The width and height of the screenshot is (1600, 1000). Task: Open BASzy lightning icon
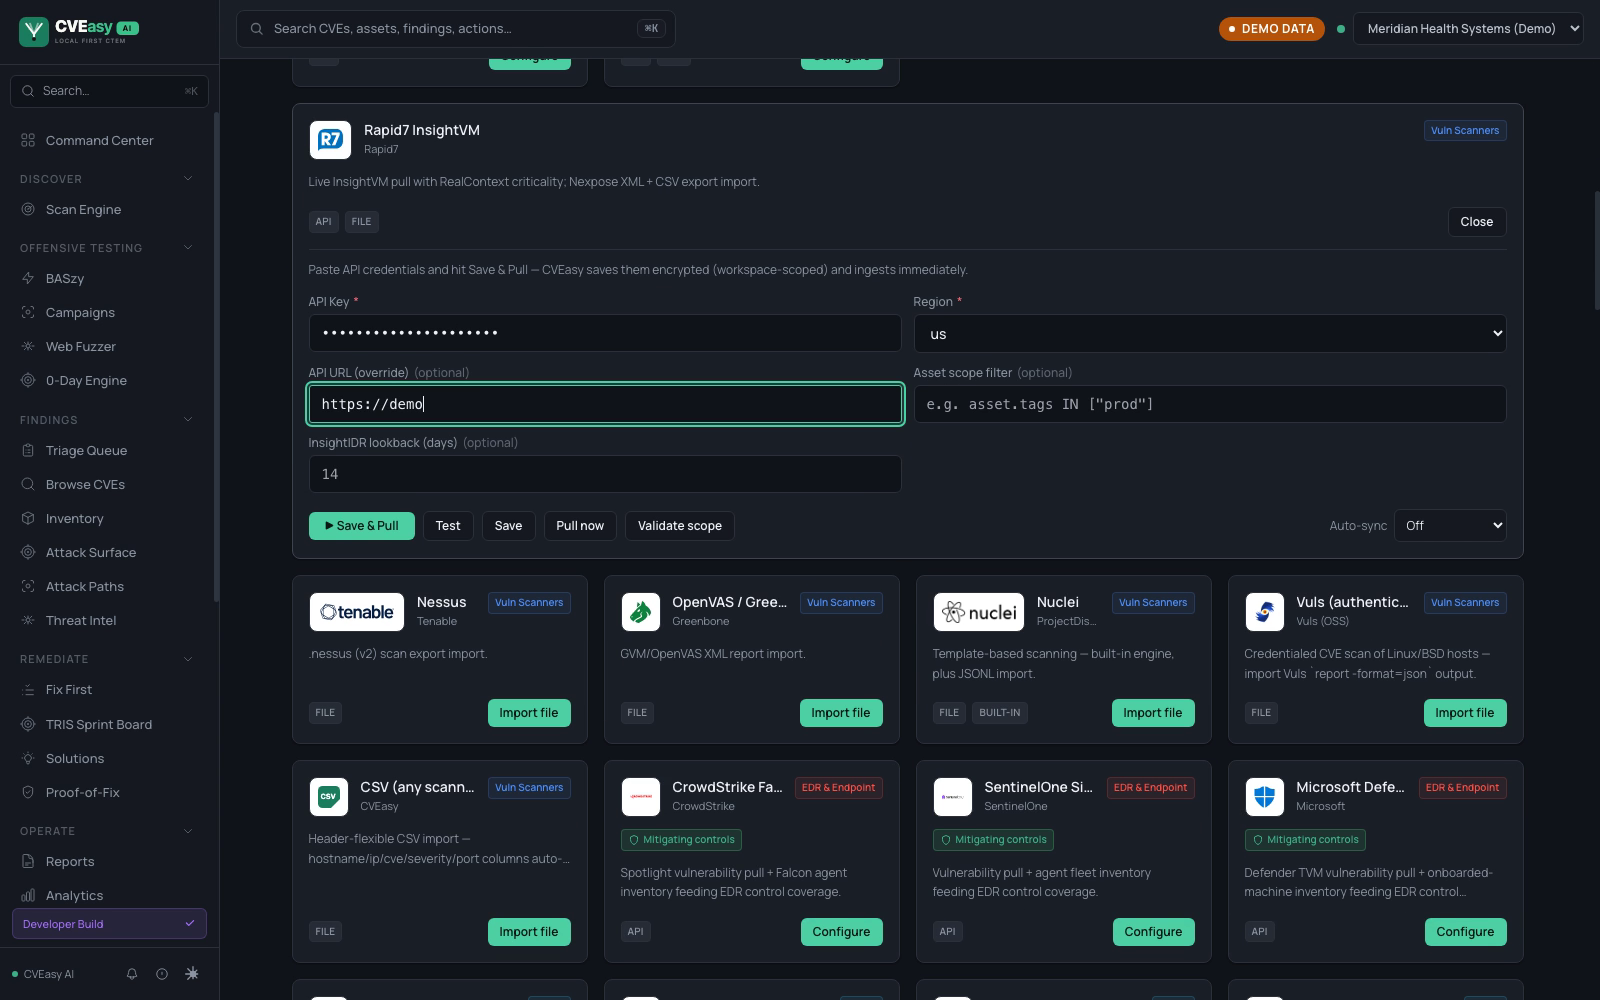pos(28,278)
